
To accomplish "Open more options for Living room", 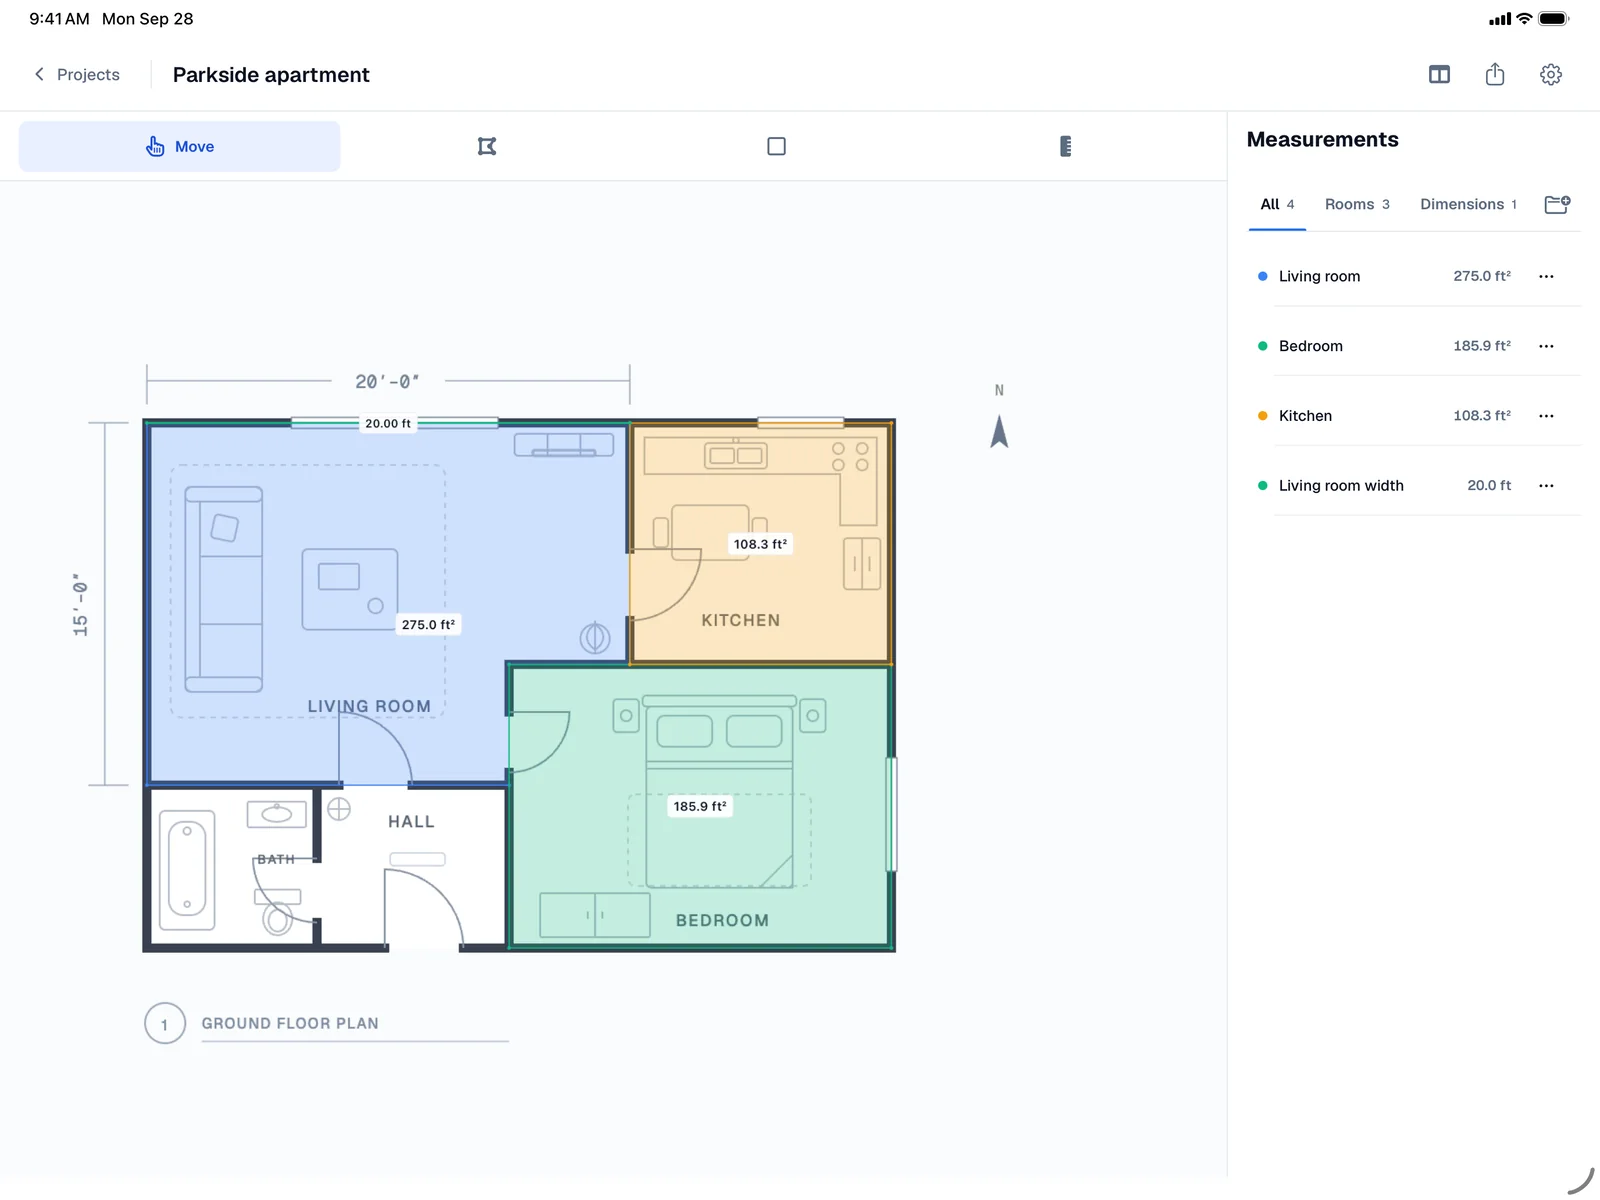I will coord(1546,276).
